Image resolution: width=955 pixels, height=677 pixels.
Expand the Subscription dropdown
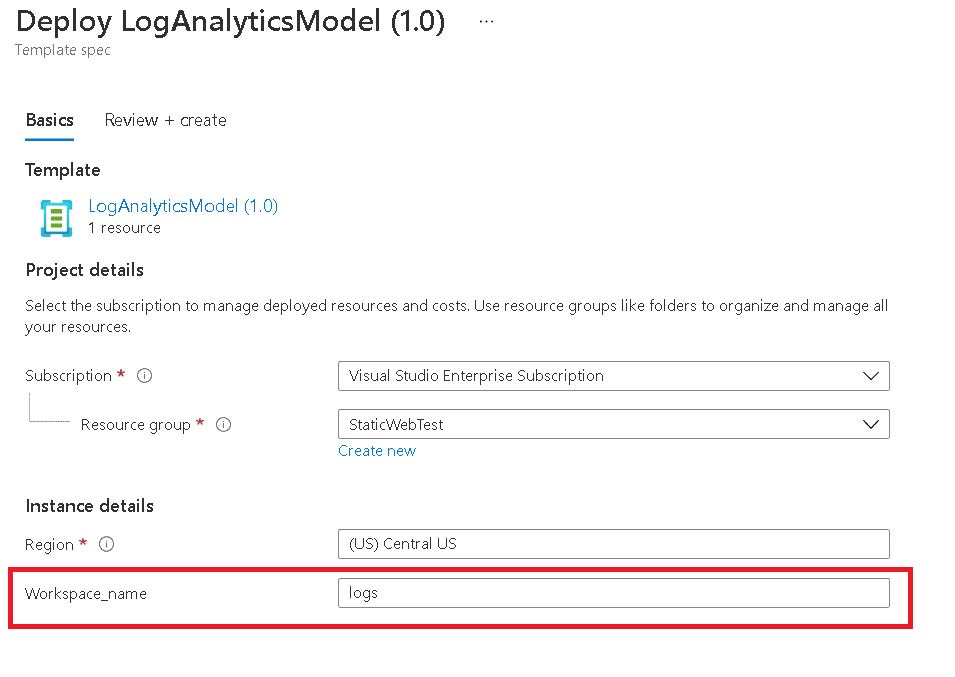(613, 376)
